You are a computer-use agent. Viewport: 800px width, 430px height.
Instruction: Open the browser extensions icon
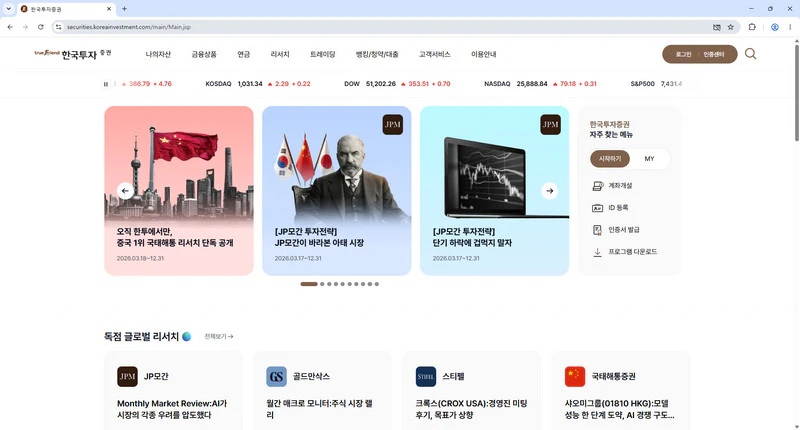click(752, 27)
